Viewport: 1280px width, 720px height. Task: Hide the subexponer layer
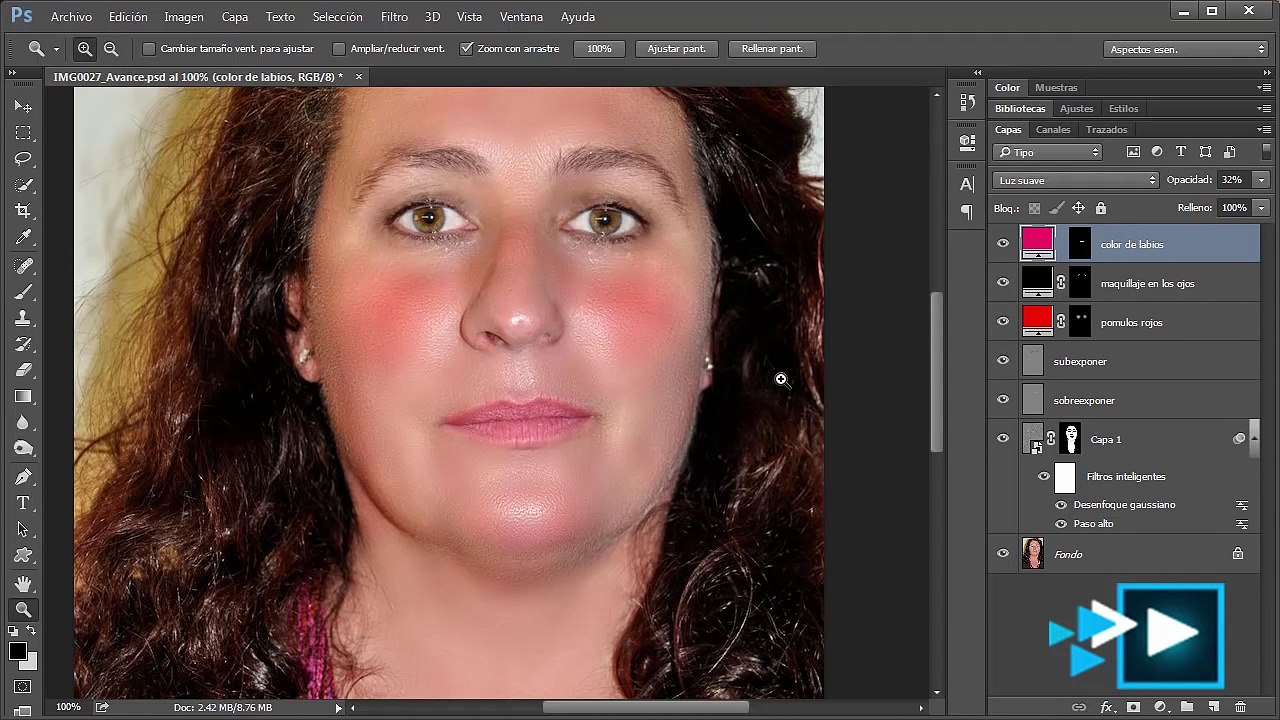(1003, 360)
